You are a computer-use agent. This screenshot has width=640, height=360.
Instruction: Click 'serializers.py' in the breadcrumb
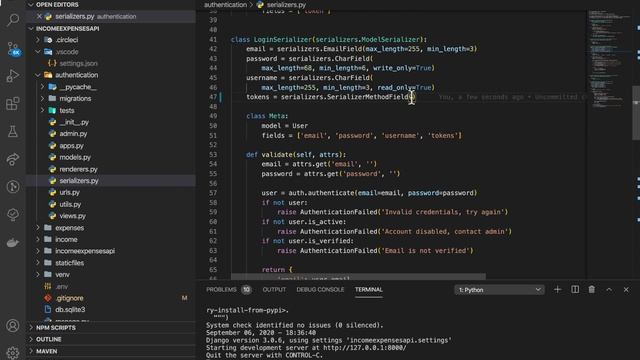click(286, 5)
